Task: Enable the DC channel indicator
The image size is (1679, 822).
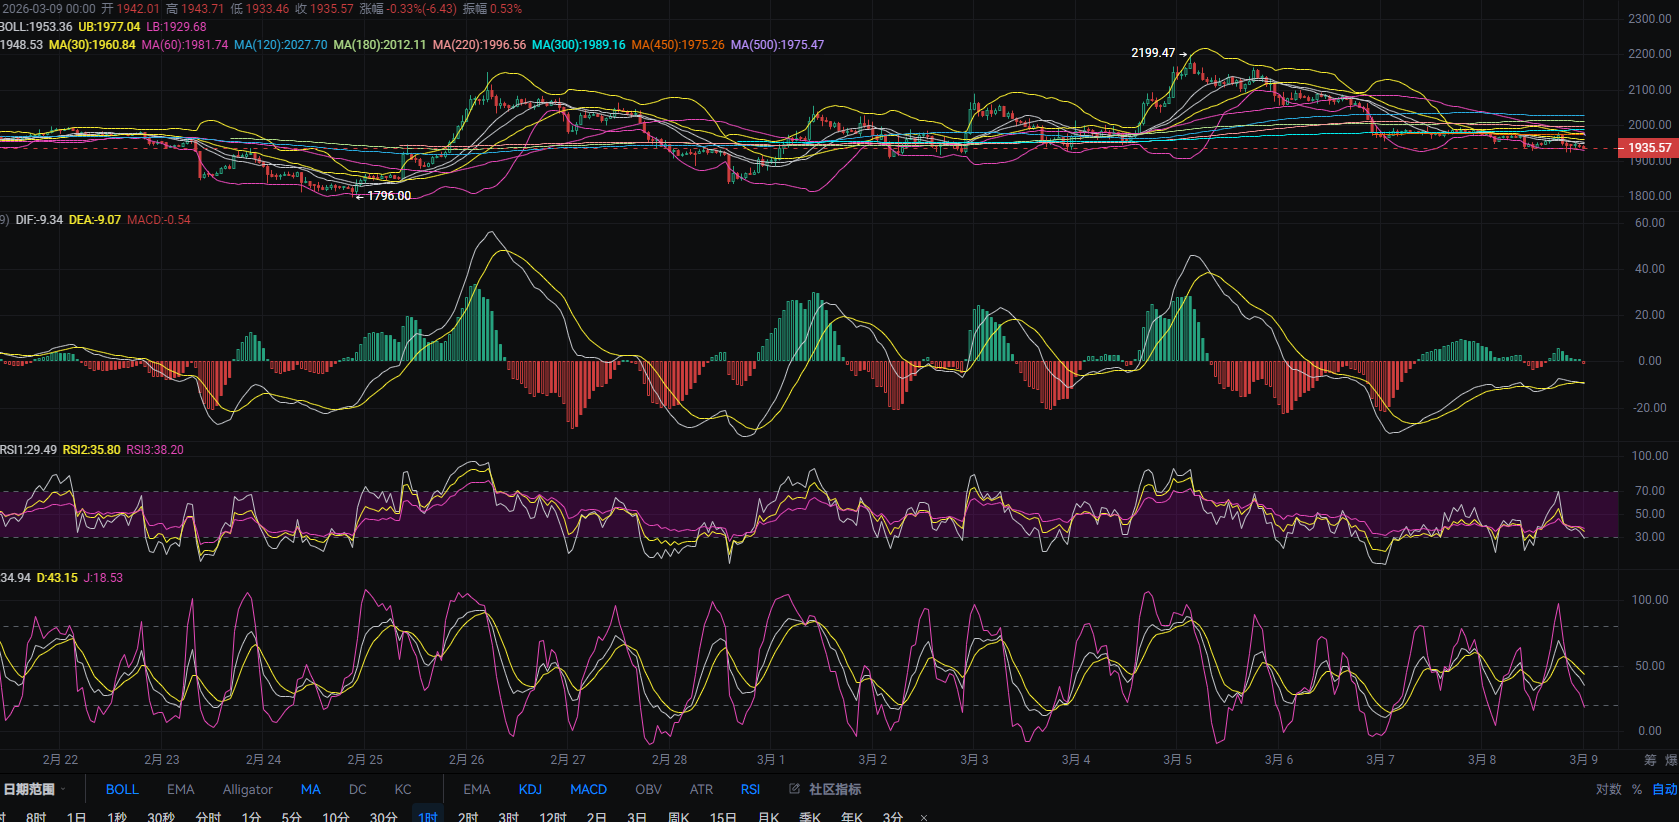Action: click(x=357, y=789)
